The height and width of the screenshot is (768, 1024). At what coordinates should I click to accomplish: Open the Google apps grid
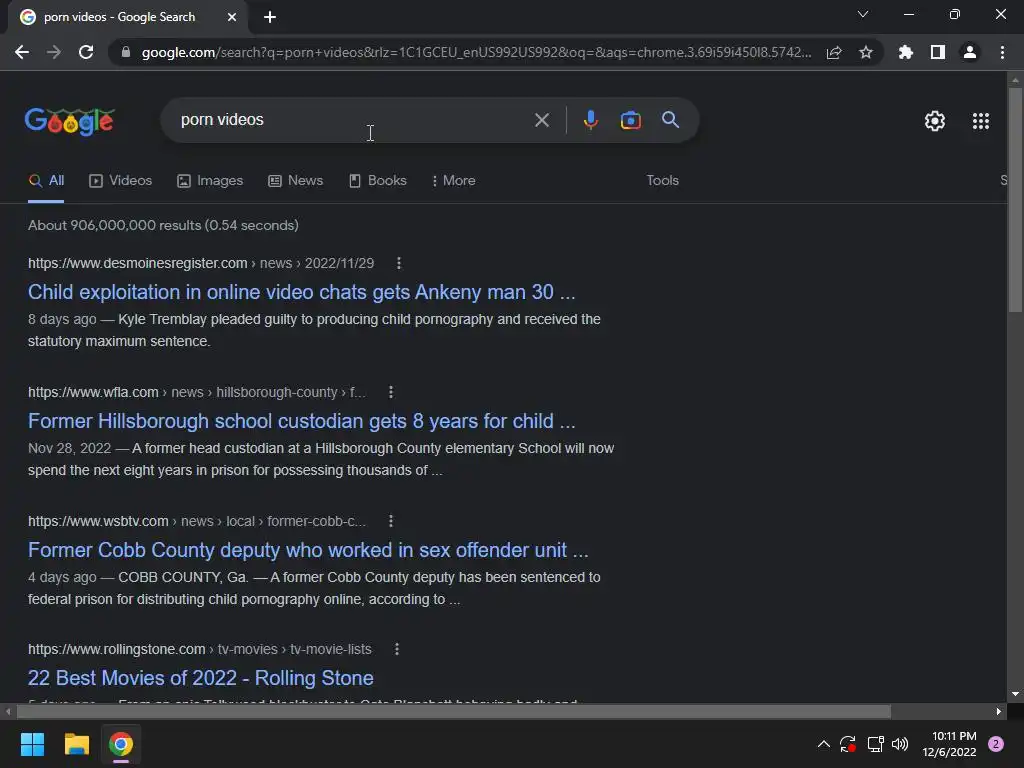coord(980,121)
